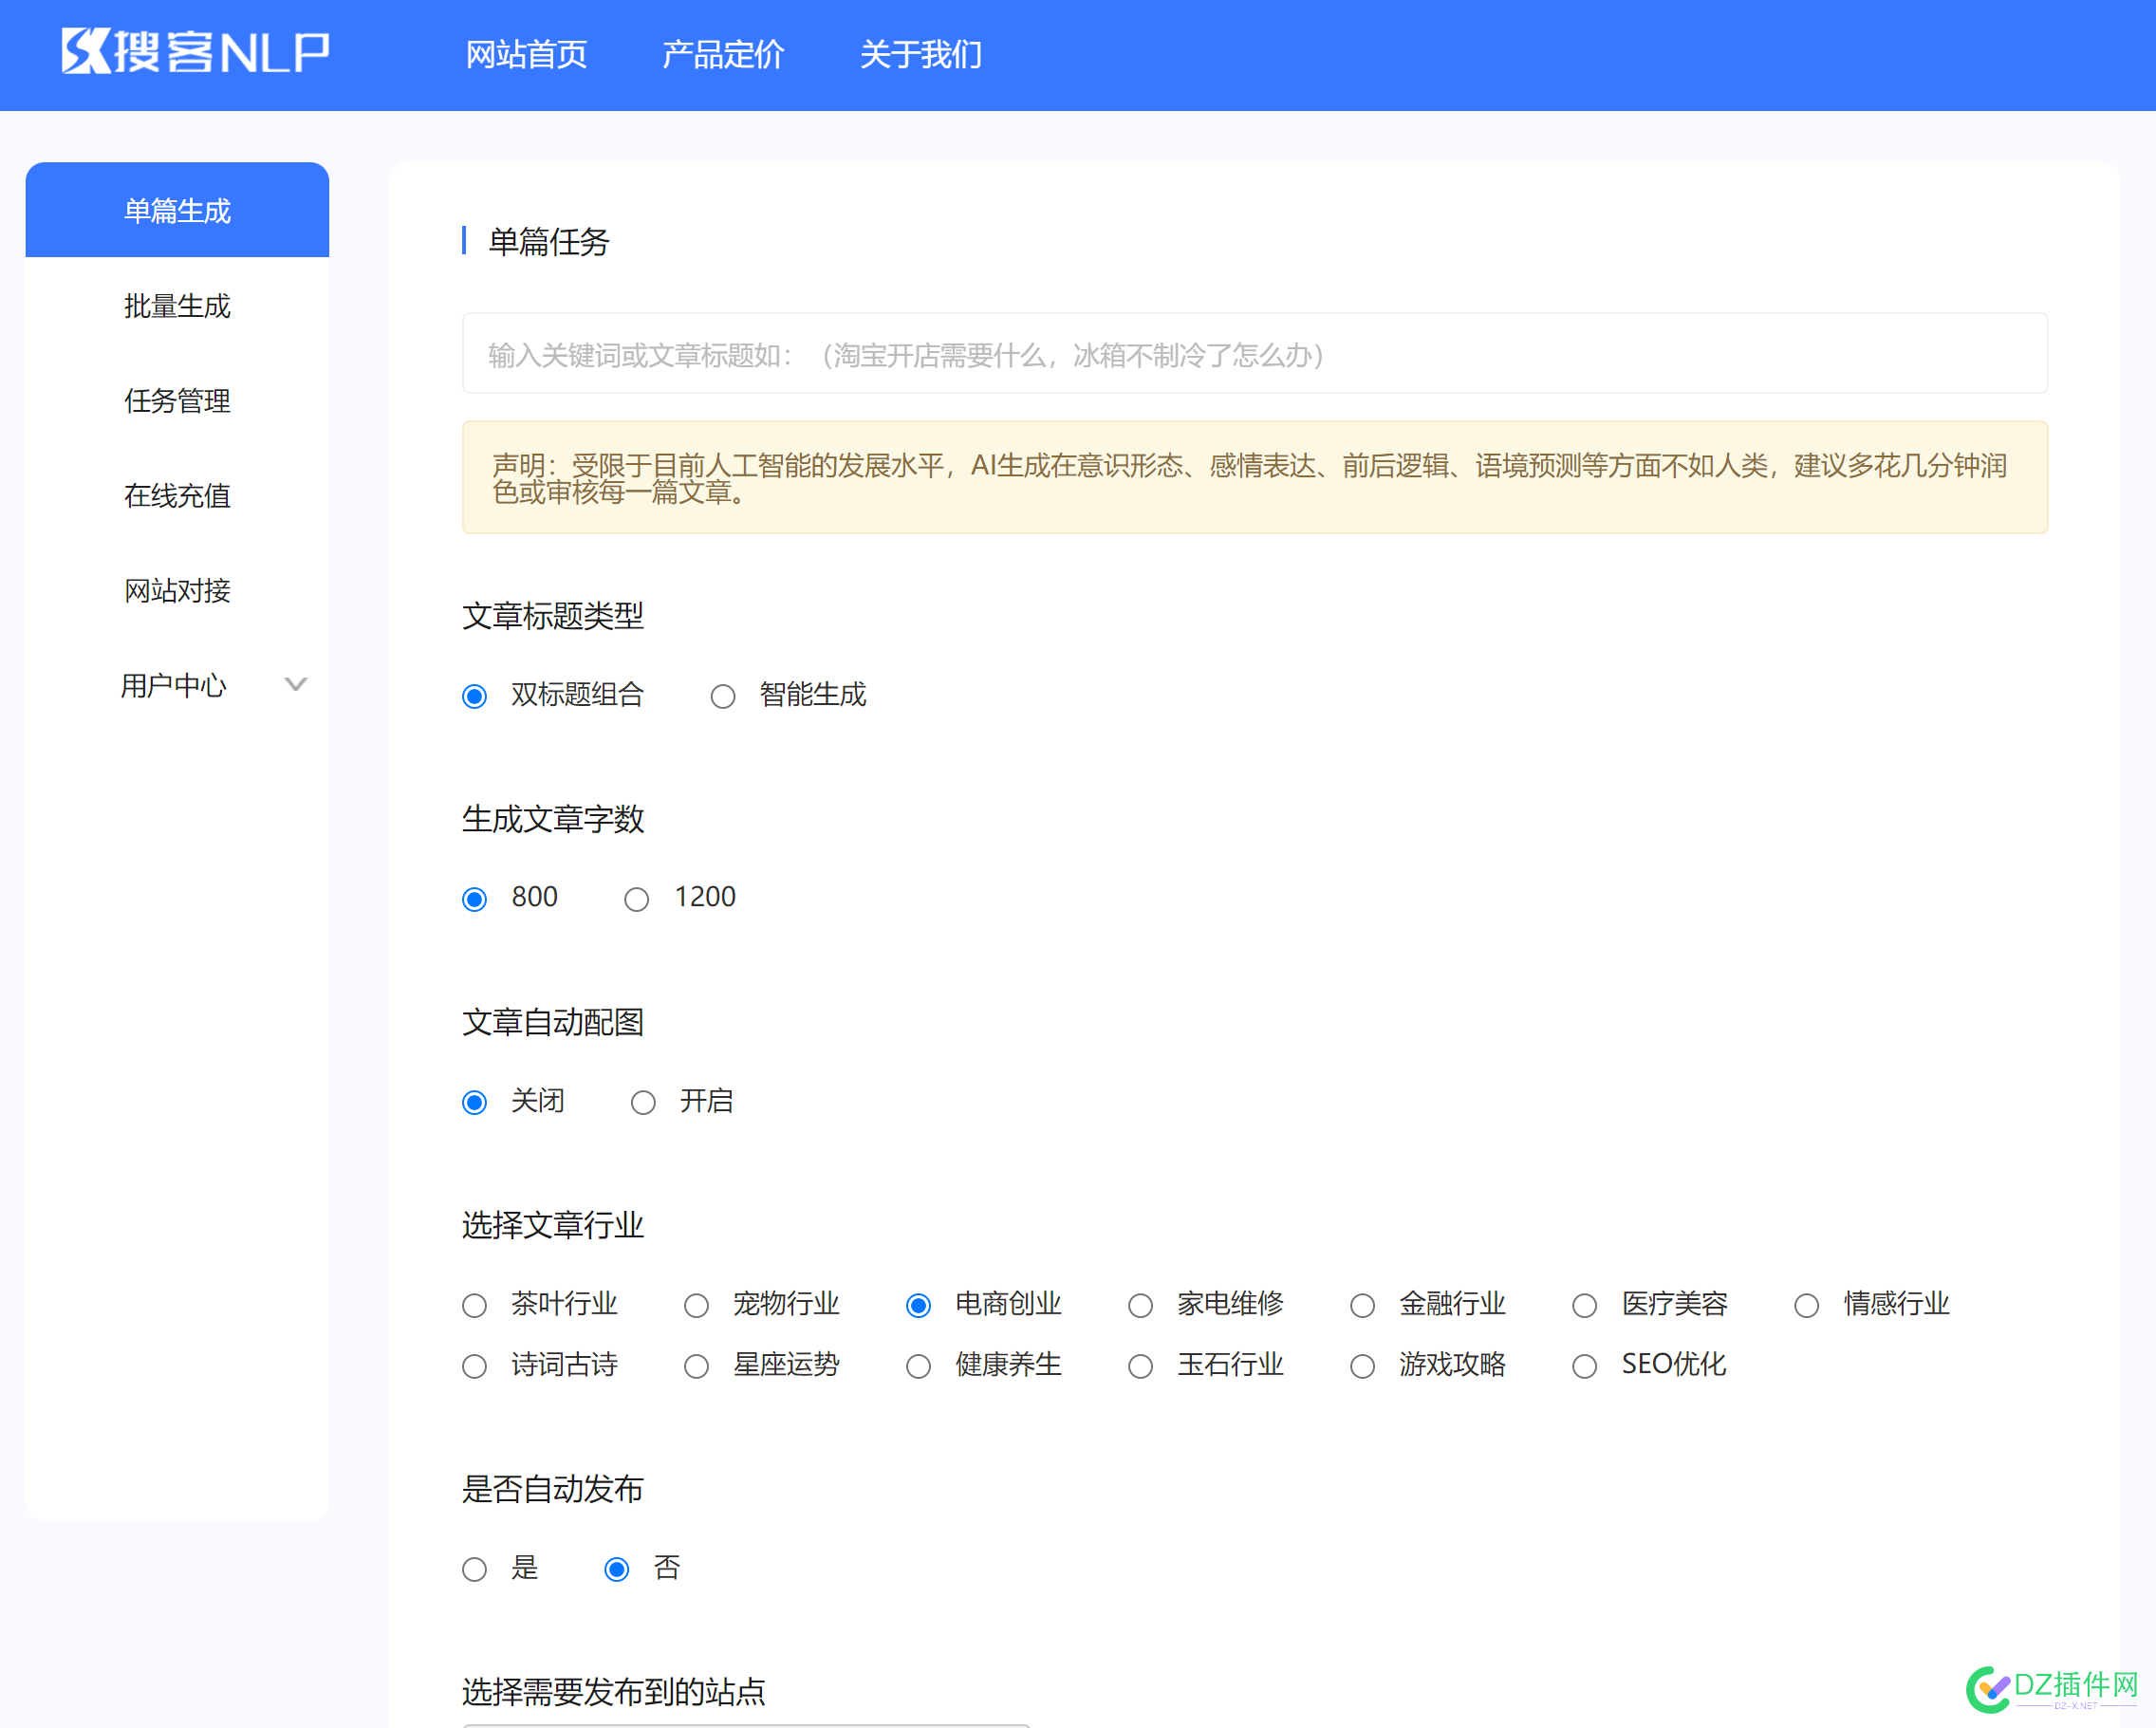Viewport: 2156px width, 1728px height.
Task: Go to 任务管理 in the sidebar
Action: [177, 400]
